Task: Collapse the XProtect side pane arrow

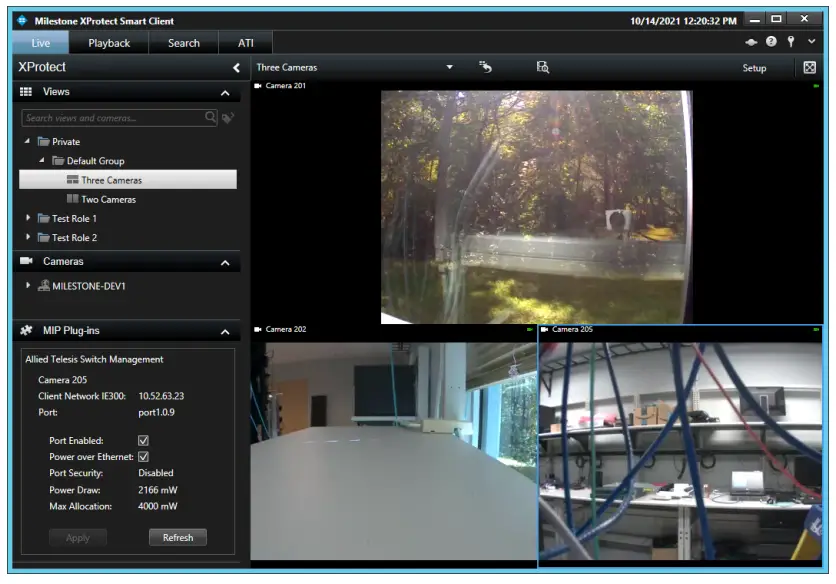Action: (236, 68)
